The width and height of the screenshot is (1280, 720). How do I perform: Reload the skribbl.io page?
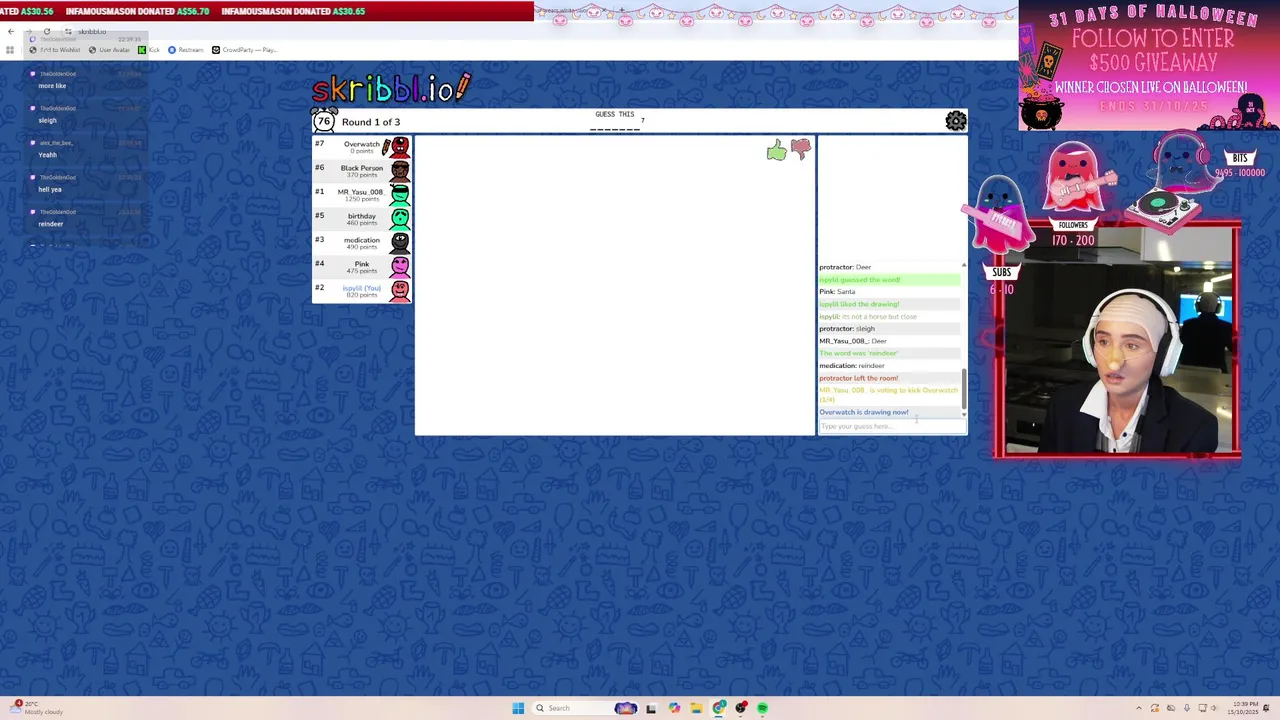pyautogui.click(x=47, y=32)
